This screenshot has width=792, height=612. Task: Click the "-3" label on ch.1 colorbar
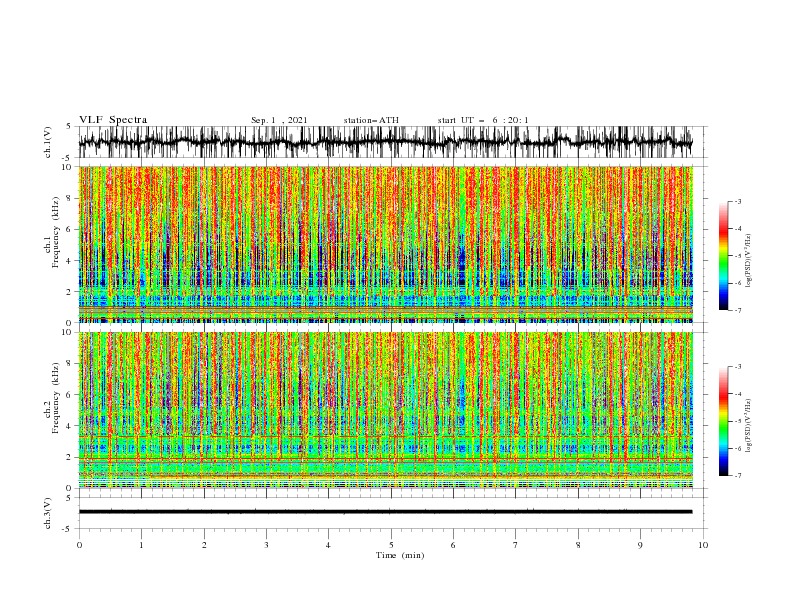737,201
